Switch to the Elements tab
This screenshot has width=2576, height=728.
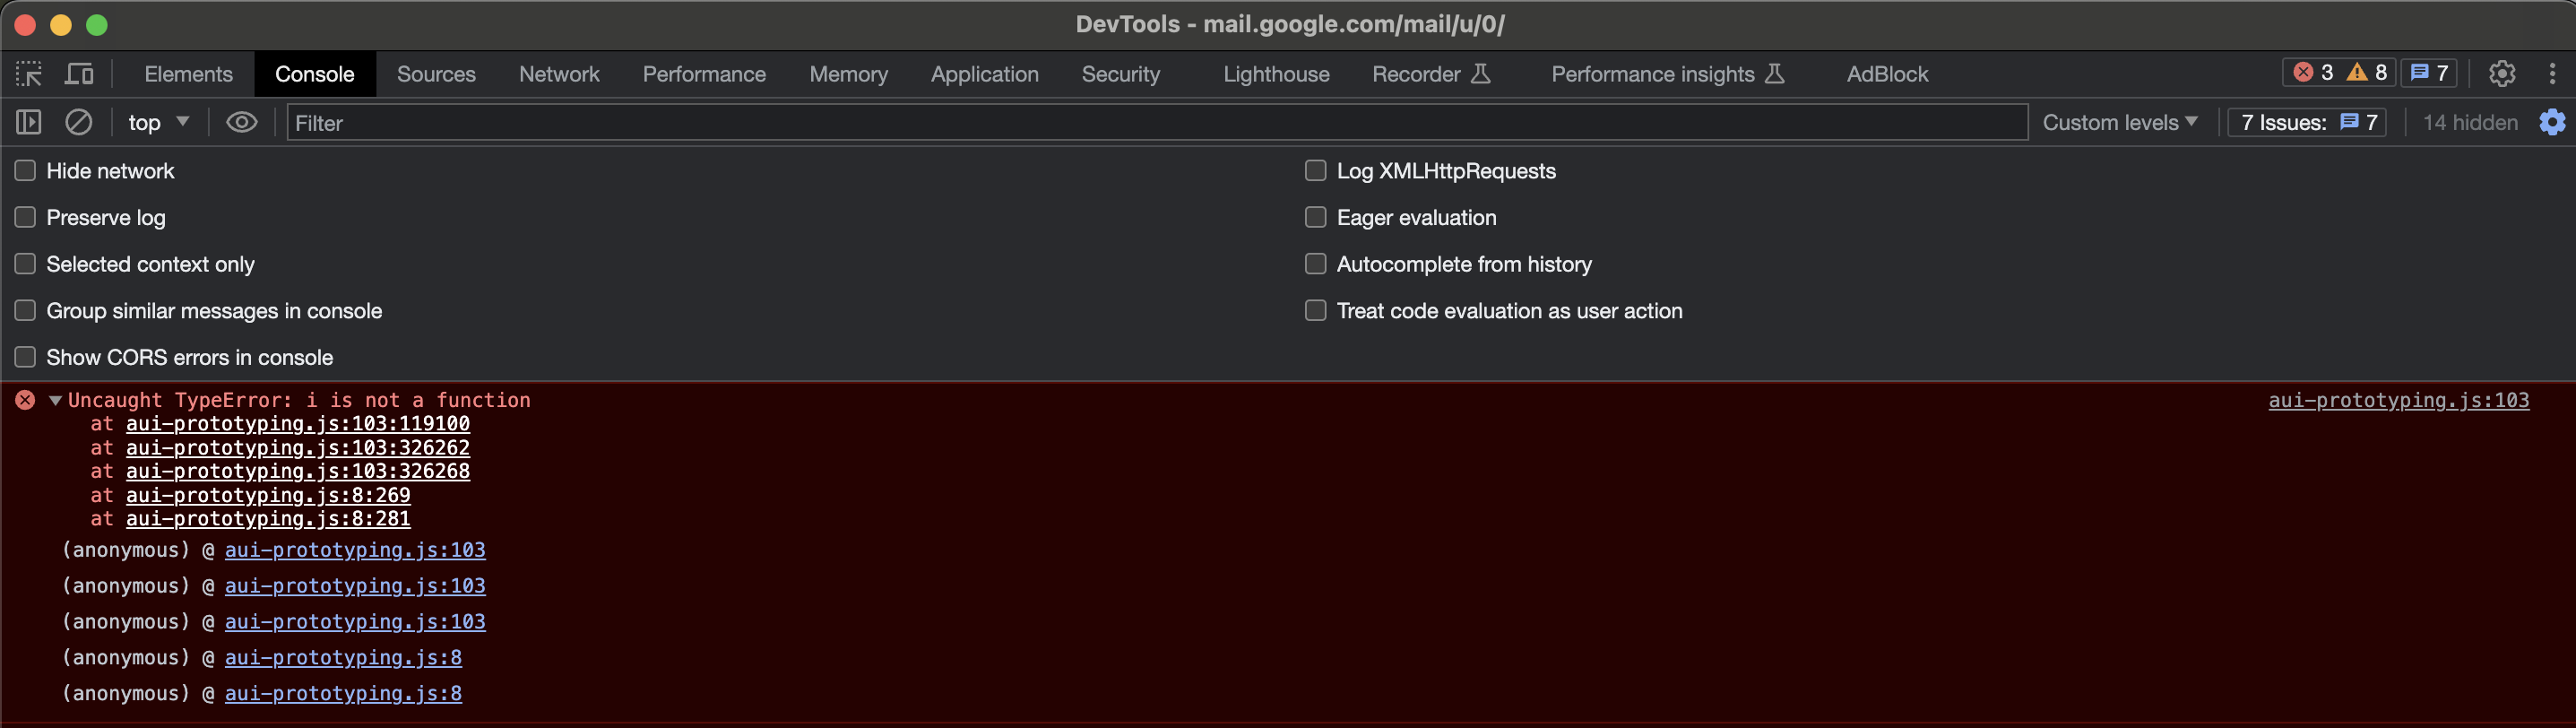188,74
